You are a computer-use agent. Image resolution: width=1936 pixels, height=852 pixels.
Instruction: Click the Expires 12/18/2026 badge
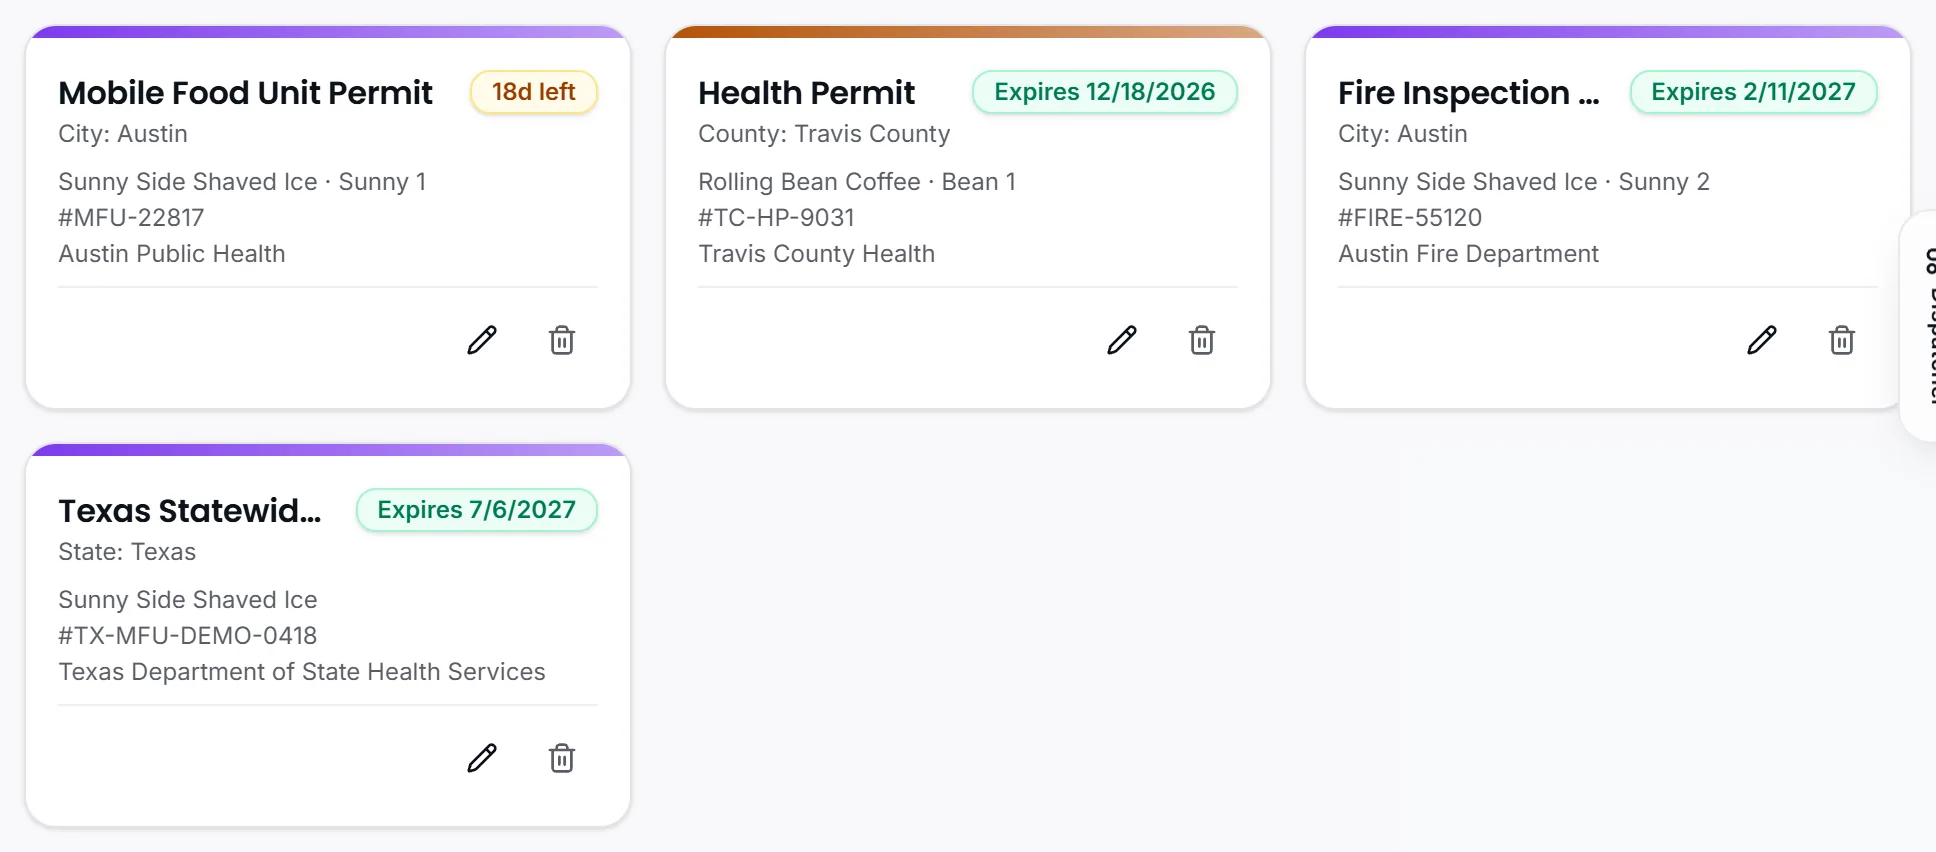pos(1105,92)
